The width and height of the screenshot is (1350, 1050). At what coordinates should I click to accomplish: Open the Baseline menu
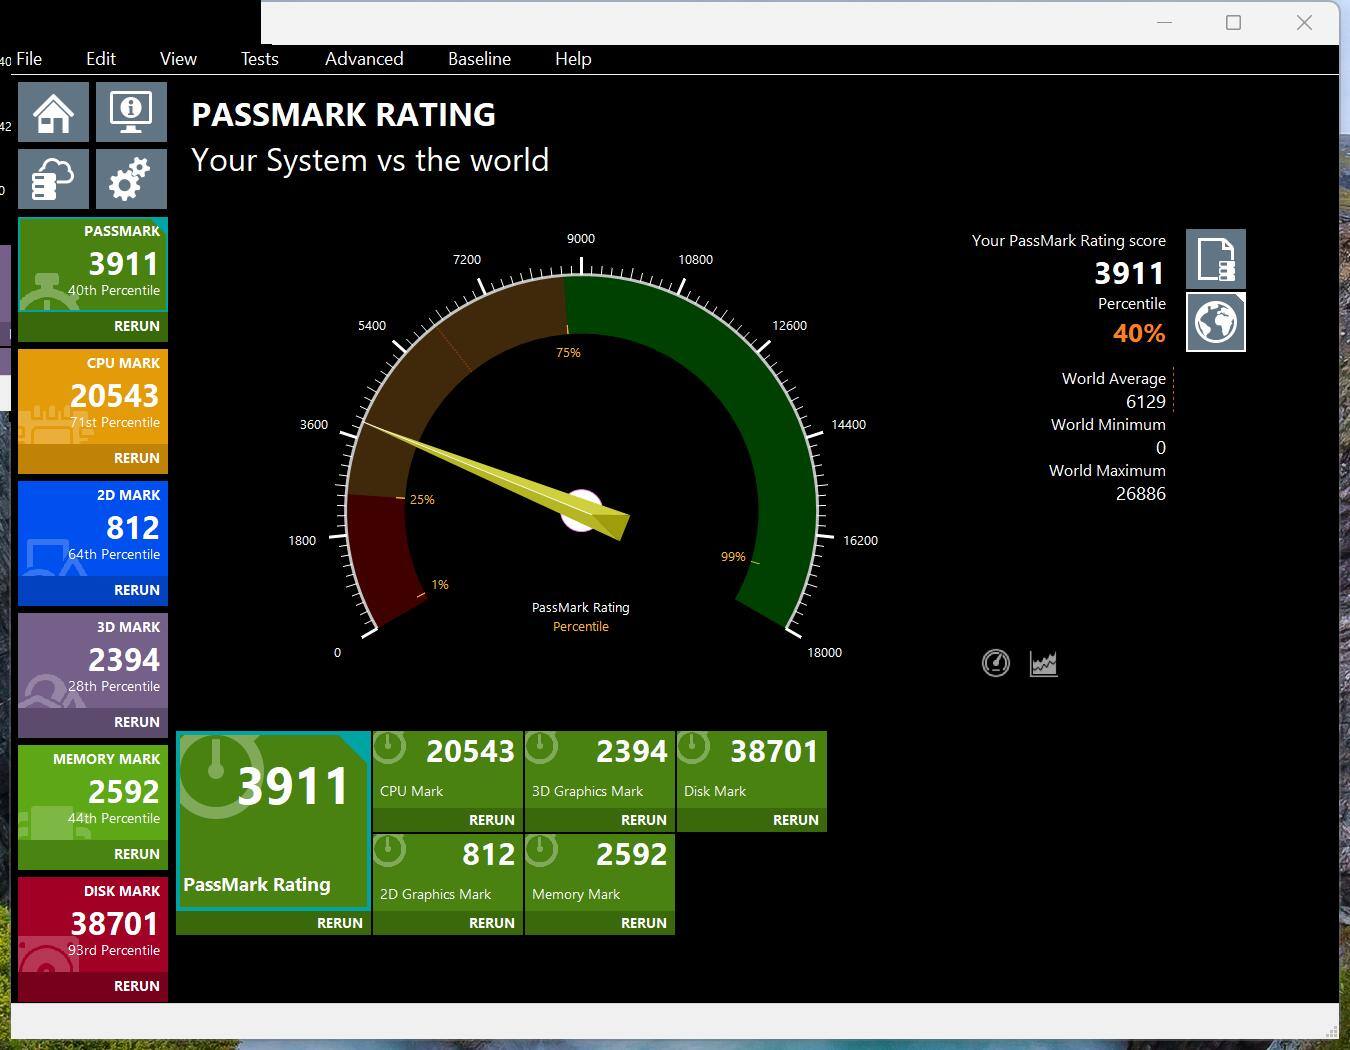(x=479, y=59)
